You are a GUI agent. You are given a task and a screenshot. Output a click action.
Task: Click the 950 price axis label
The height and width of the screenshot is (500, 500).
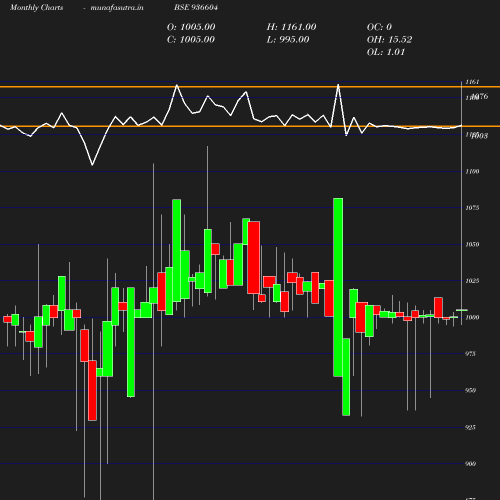[x=470, y=390]
